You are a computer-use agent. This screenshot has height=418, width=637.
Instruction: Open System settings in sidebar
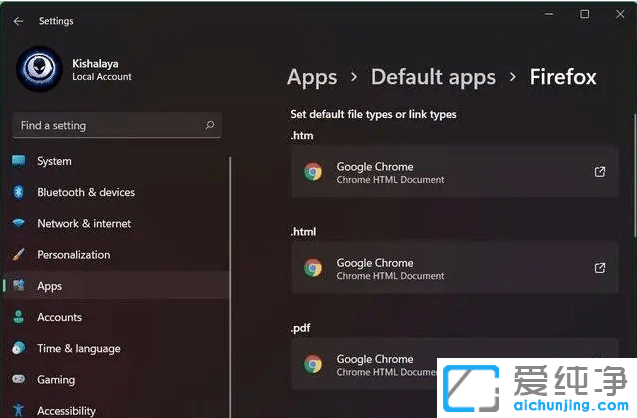(117, 161)
